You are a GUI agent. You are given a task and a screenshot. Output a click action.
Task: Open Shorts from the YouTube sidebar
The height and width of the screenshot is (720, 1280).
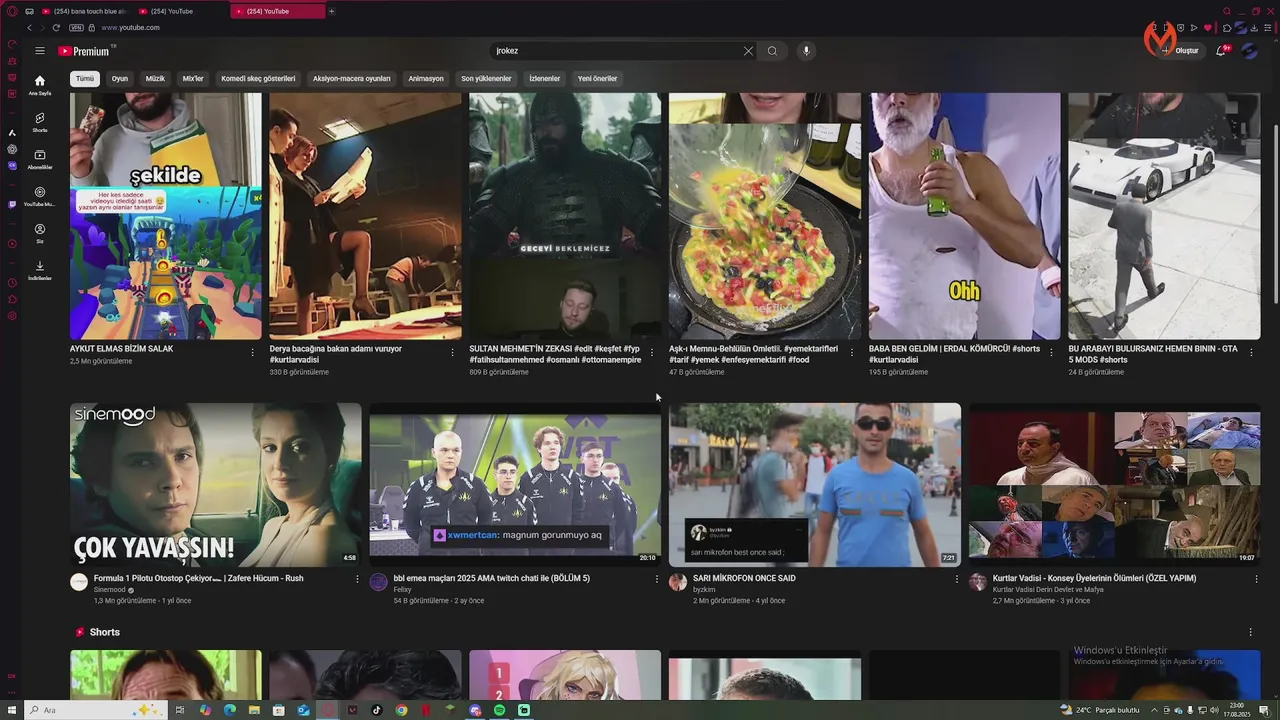(40, 122)
